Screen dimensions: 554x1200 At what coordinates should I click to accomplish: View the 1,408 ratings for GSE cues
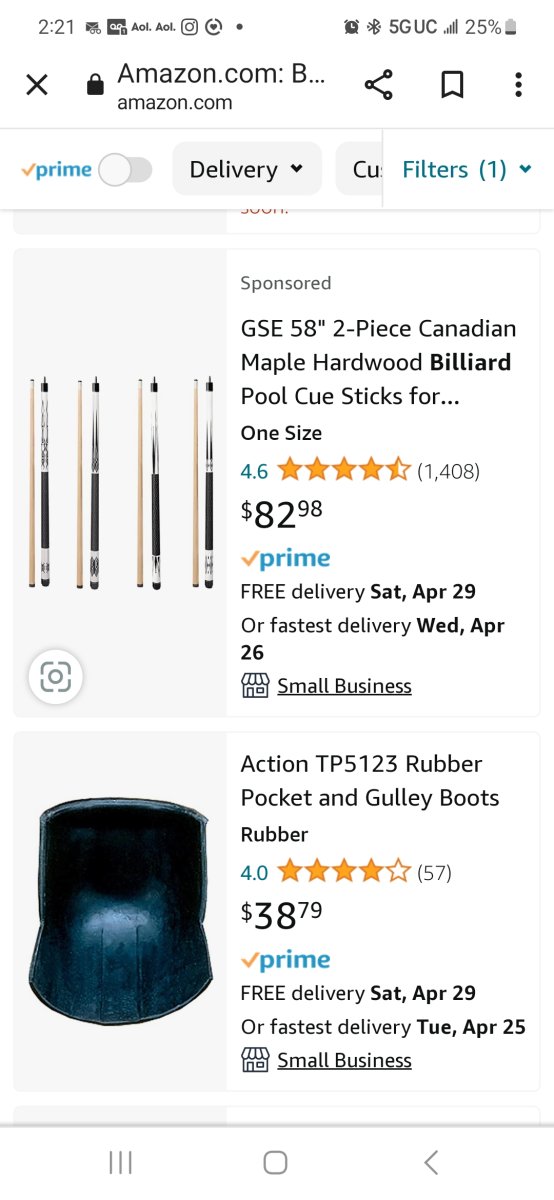coord(448,470)
